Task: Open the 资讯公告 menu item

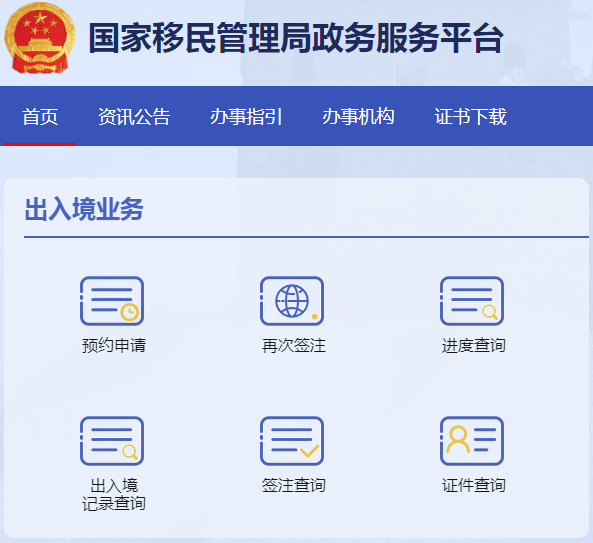Action: pyautogui.click(x=134, y=116)
